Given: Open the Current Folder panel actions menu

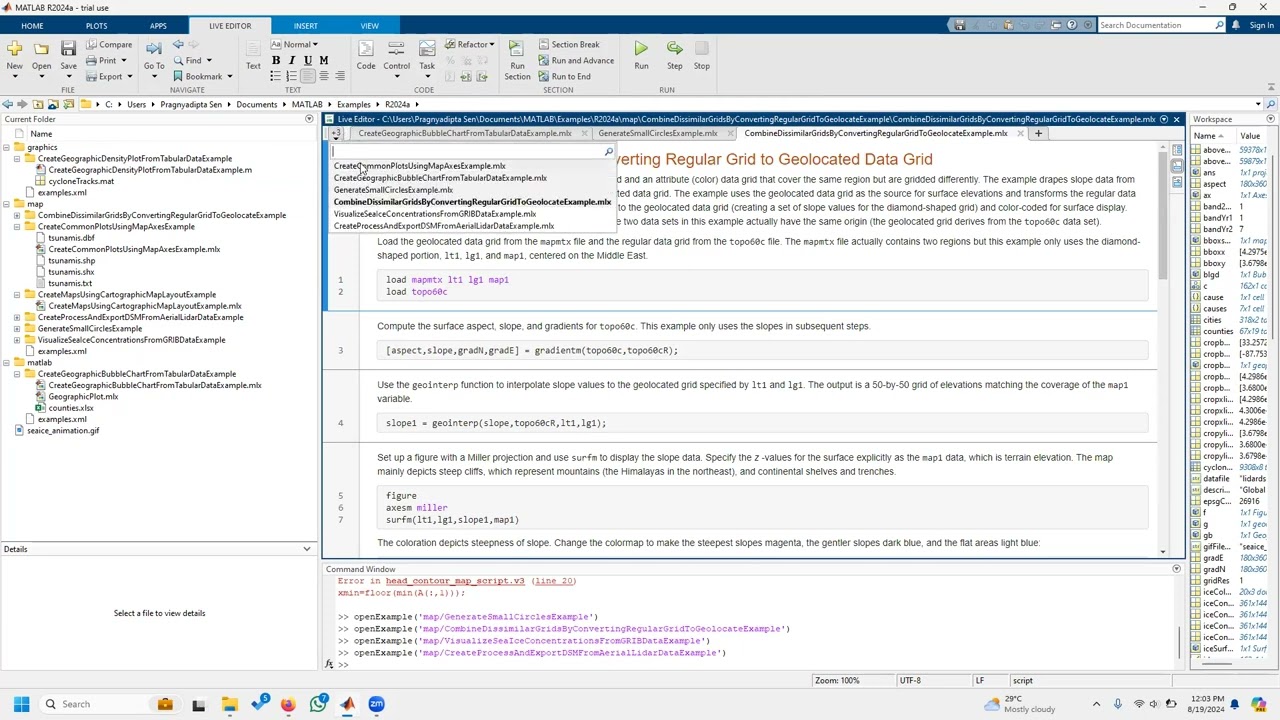Looking at the screenshot, I should click(309, 119).
